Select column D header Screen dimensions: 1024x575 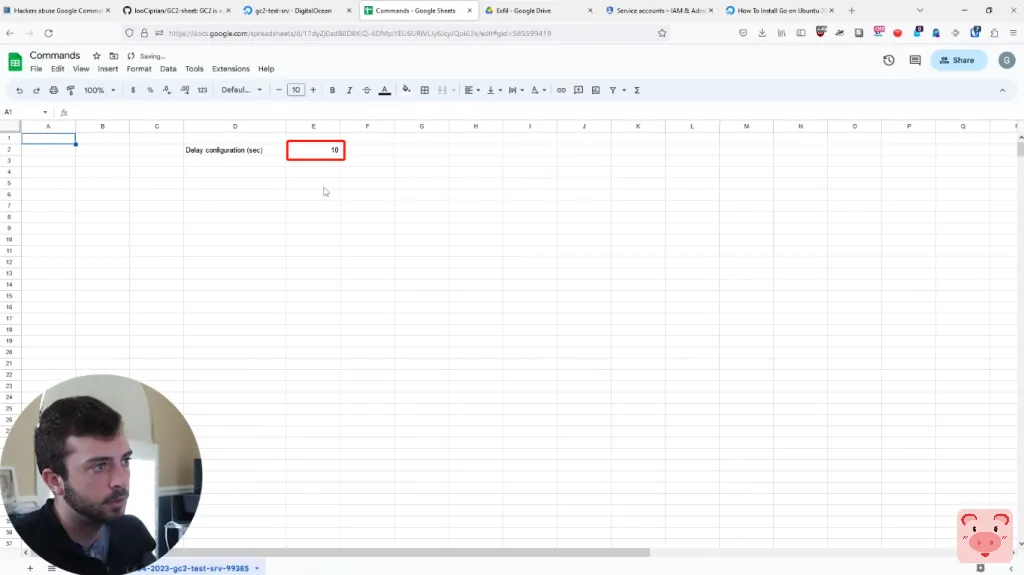234,126
